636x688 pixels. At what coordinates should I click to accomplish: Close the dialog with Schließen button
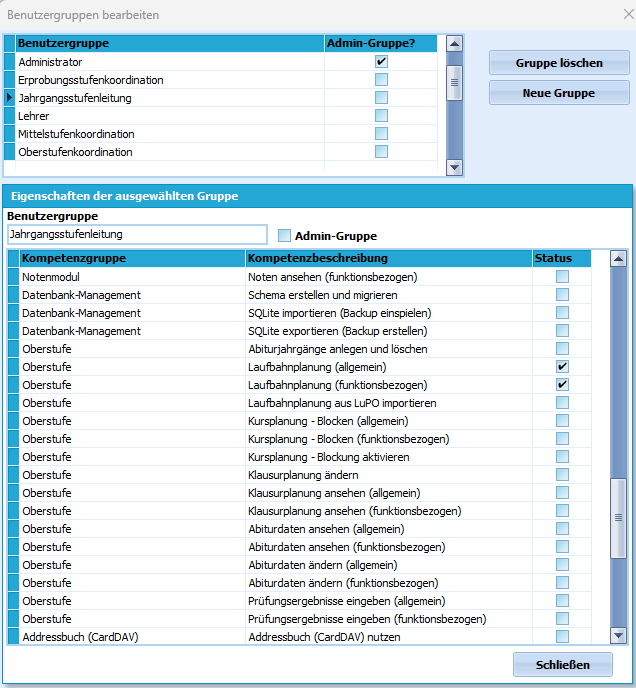[562, 665]
